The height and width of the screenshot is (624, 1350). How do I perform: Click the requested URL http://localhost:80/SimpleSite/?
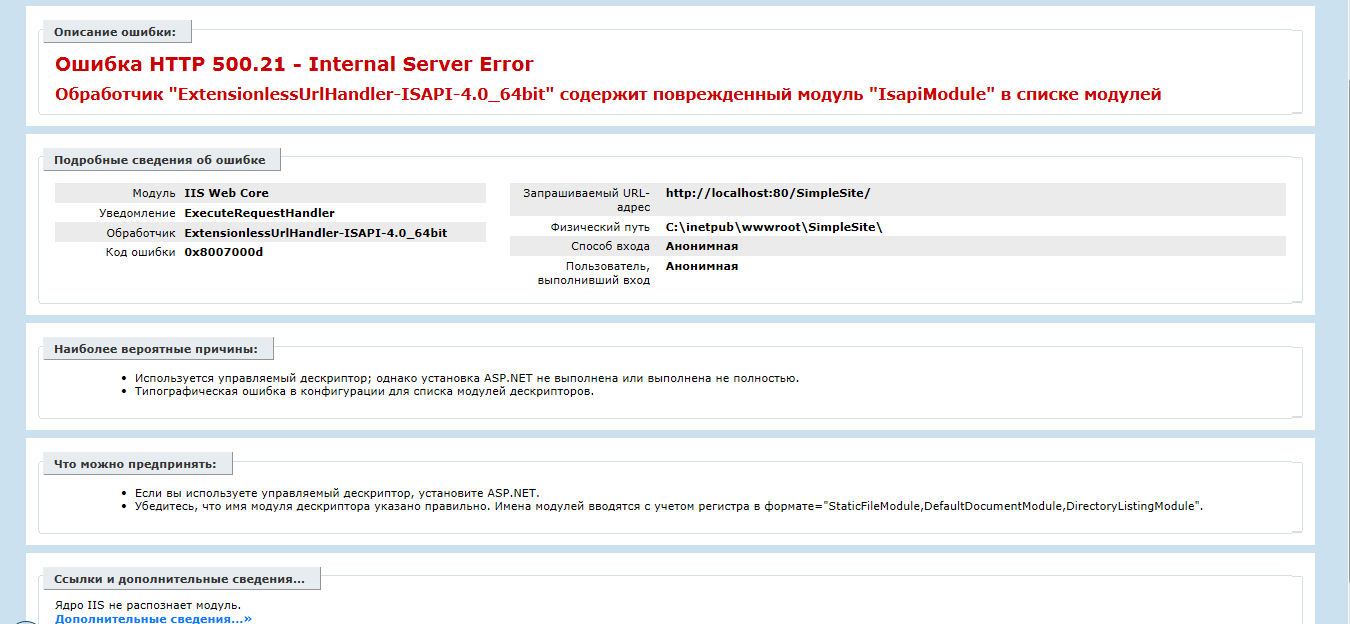pos(768,193)
